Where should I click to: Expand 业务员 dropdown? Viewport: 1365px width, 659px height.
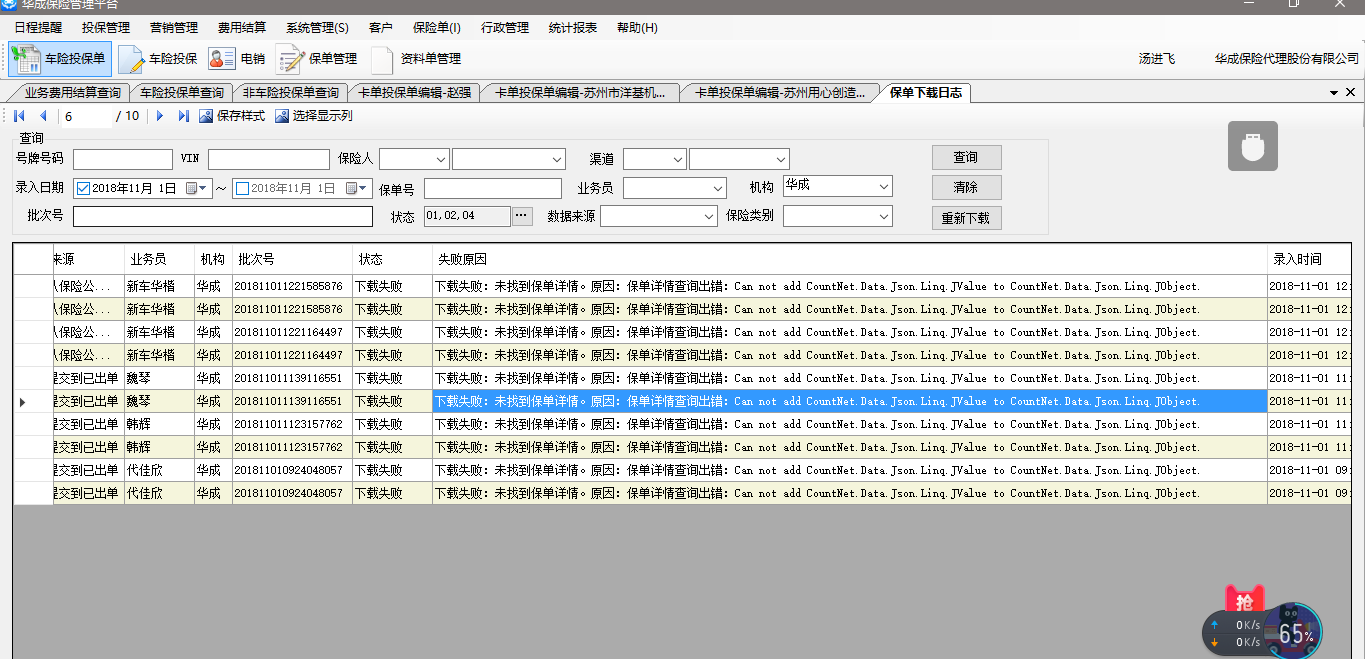(718, 188)
